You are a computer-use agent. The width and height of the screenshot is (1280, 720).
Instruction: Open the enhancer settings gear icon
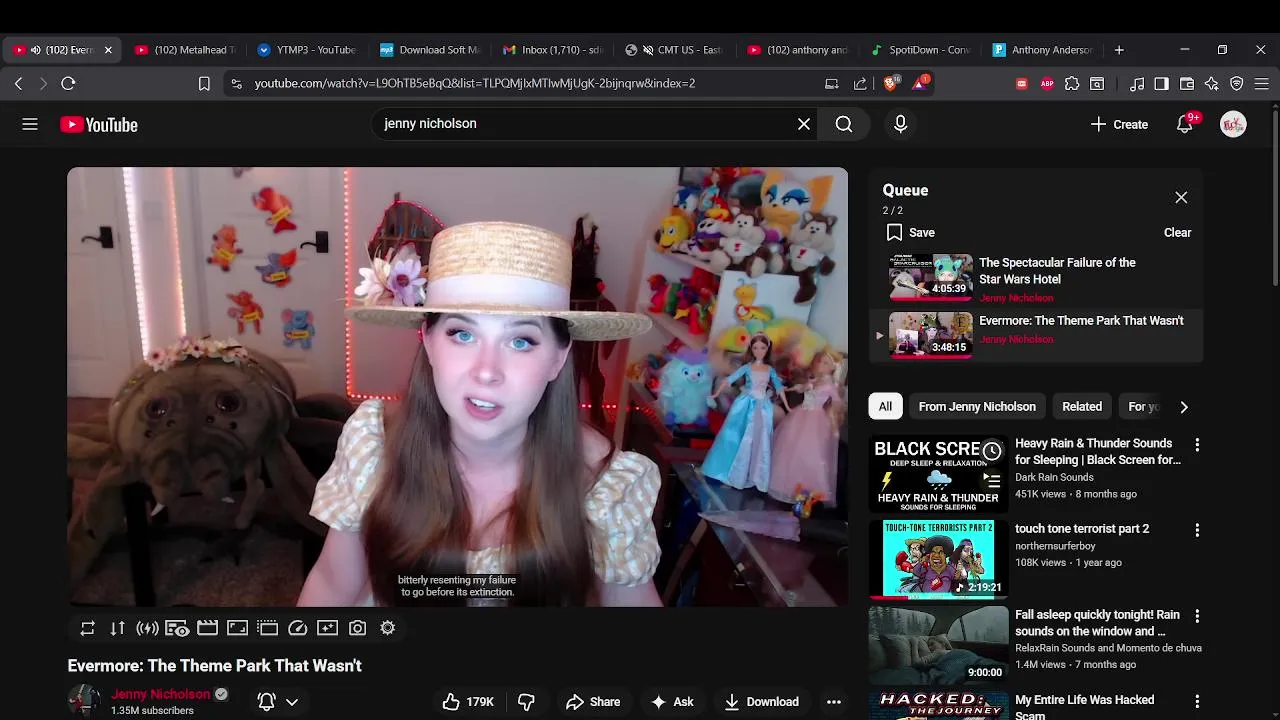tap(387, 628)
